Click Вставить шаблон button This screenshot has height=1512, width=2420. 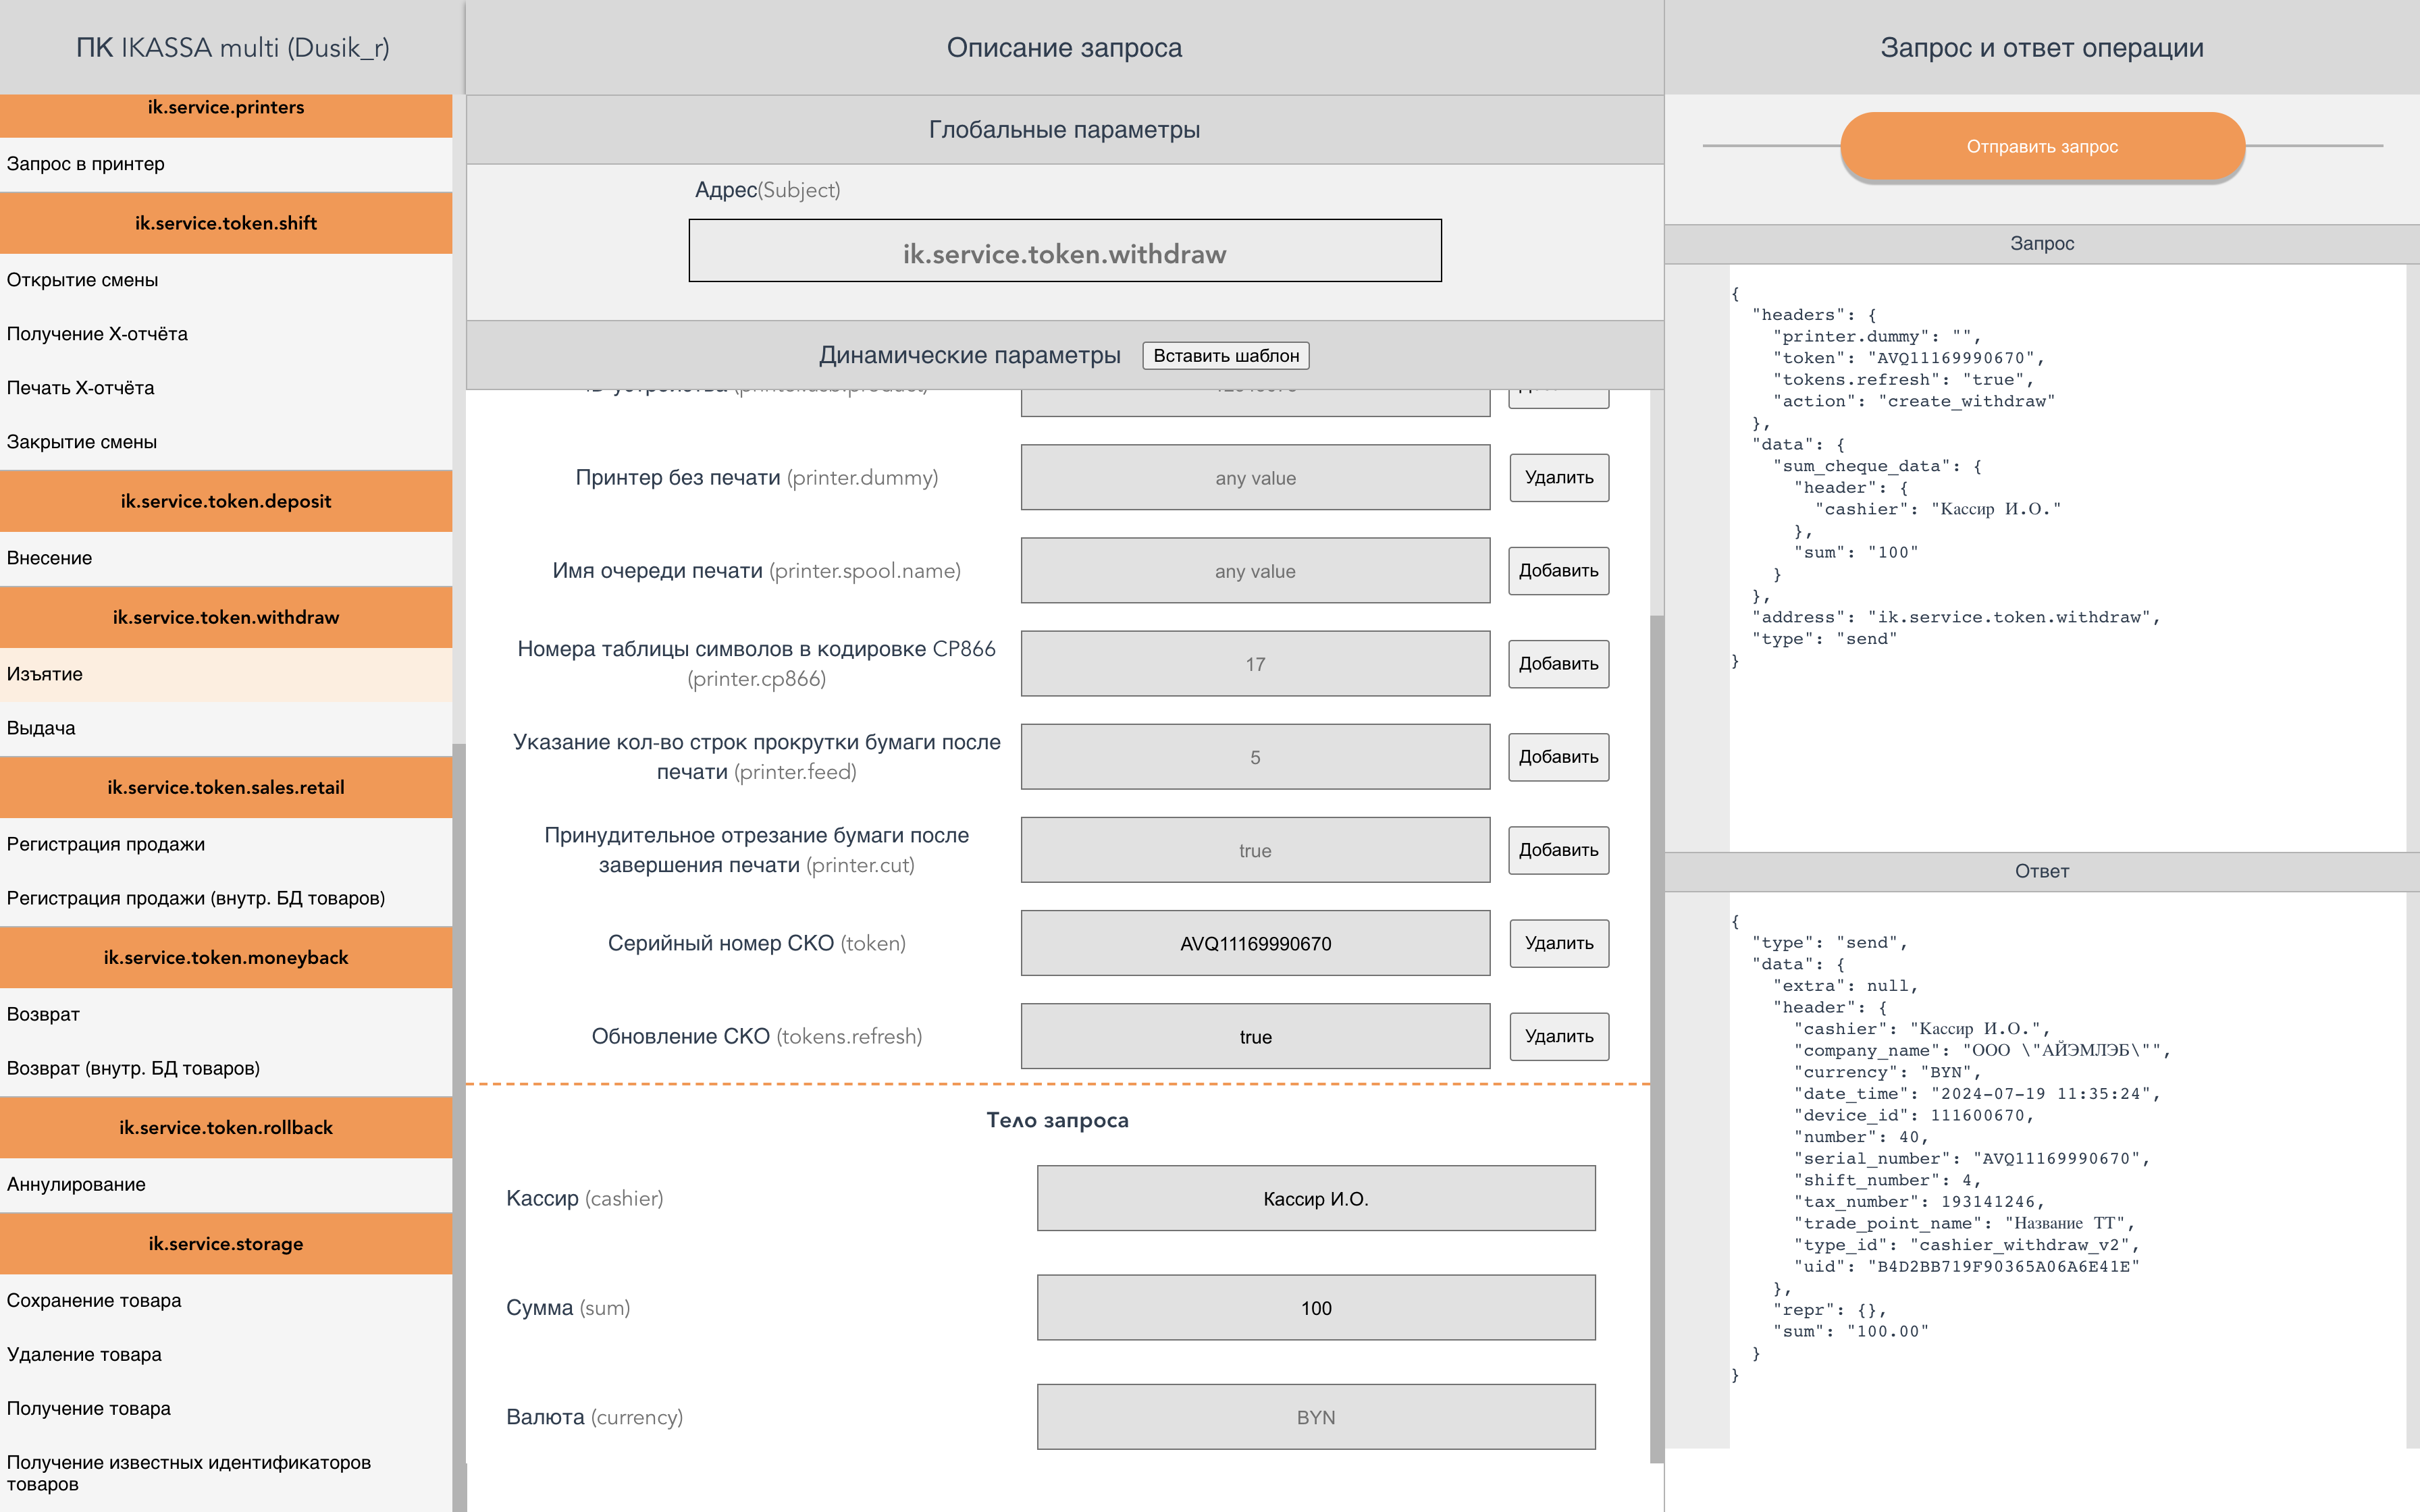[x=1225, y=356]
